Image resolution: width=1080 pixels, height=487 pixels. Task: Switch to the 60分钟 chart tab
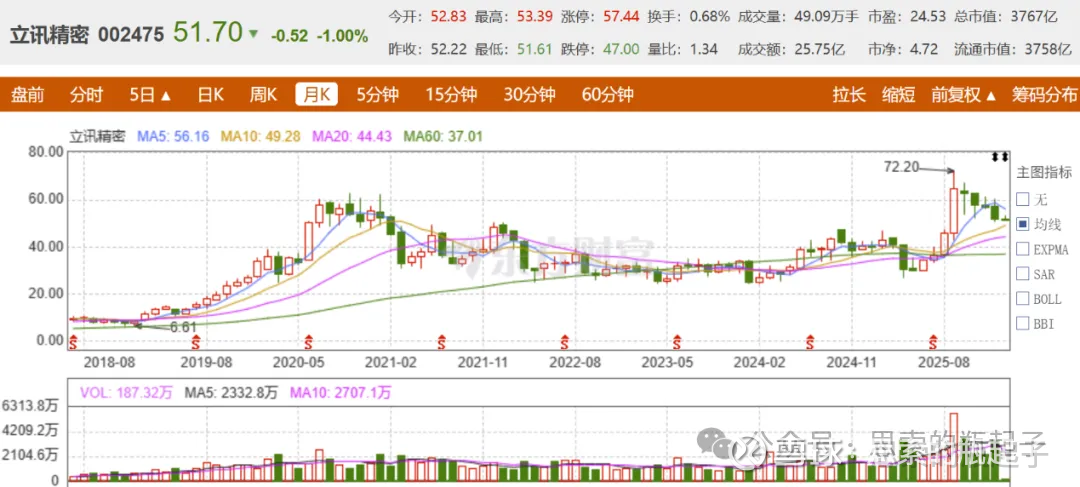[608, 94]
